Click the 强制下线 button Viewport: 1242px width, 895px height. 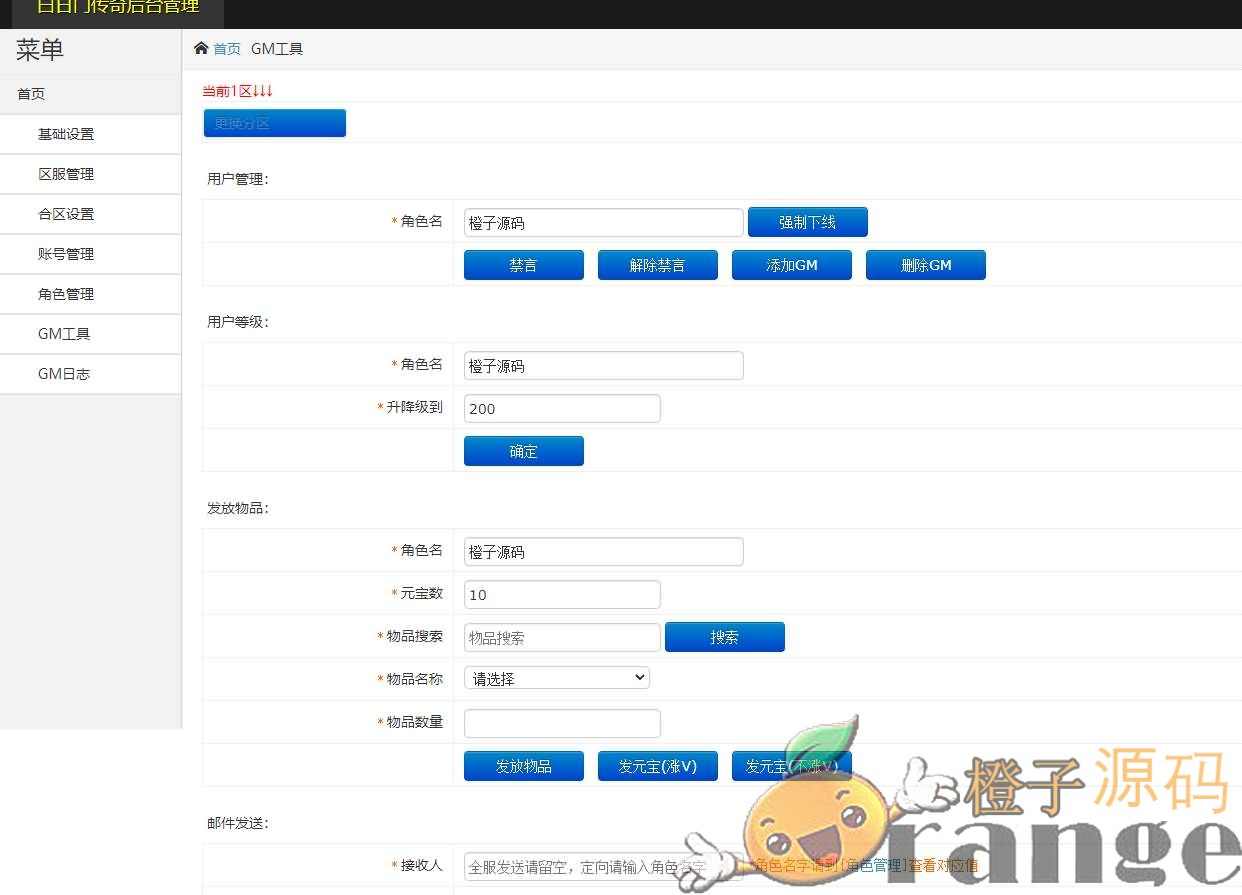807,222
